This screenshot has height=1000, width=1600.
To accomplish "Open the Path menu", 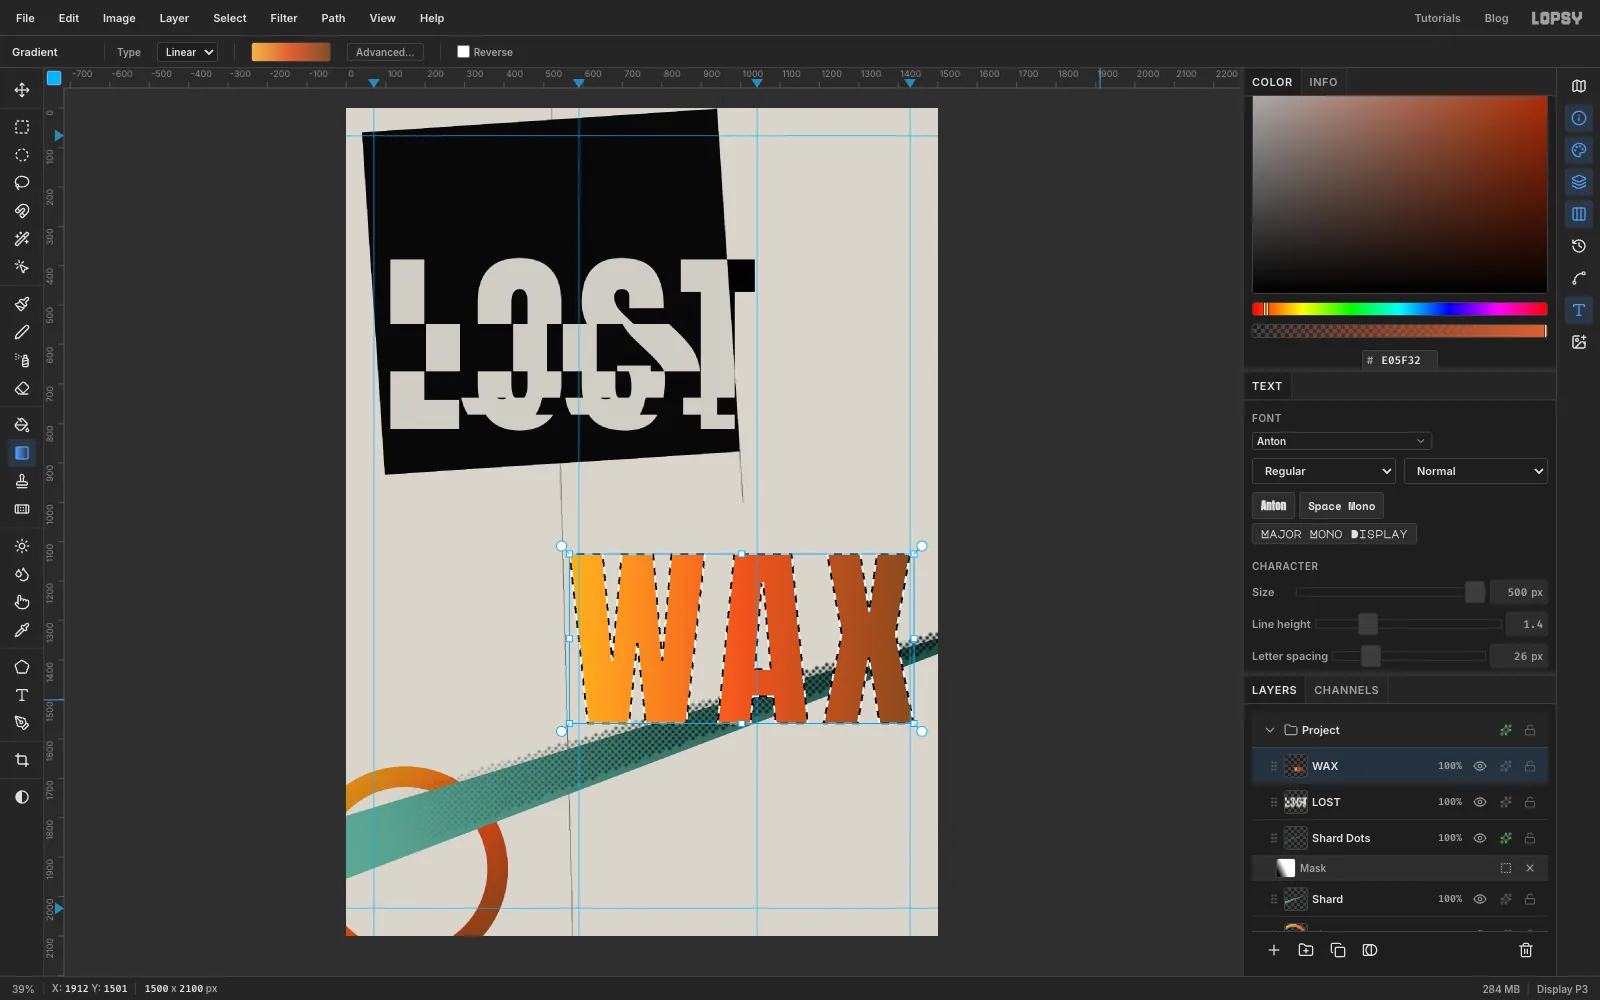I will pyautogui.click(x=333, y=18).
